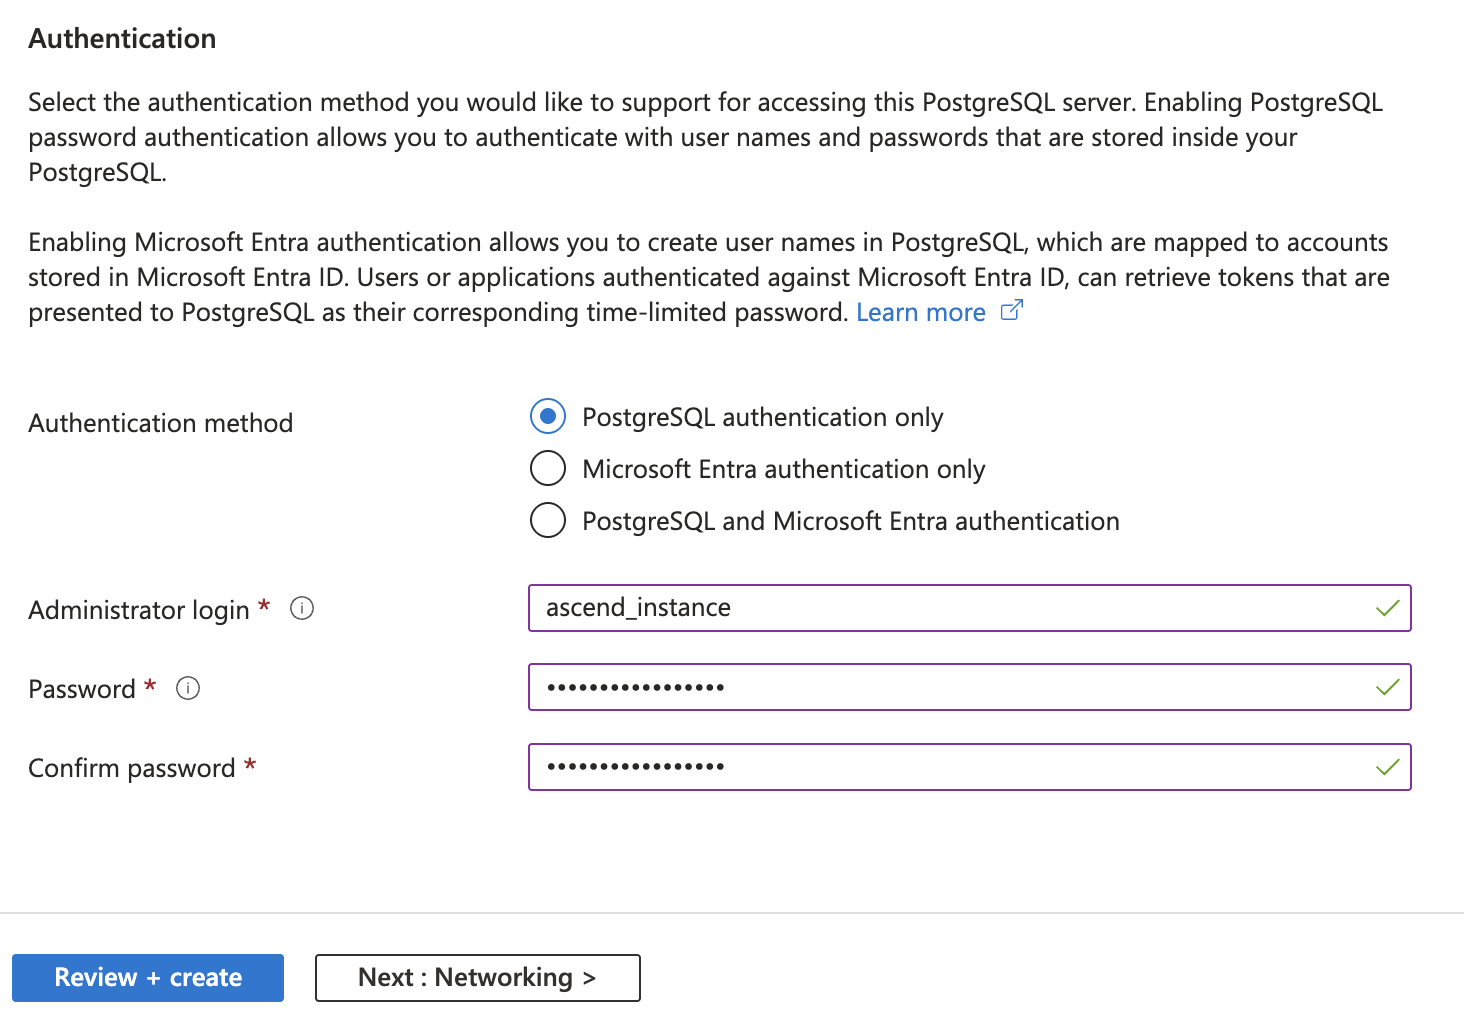
Task: Focus the Administrator login text field
Action: [x=950, y=608]
